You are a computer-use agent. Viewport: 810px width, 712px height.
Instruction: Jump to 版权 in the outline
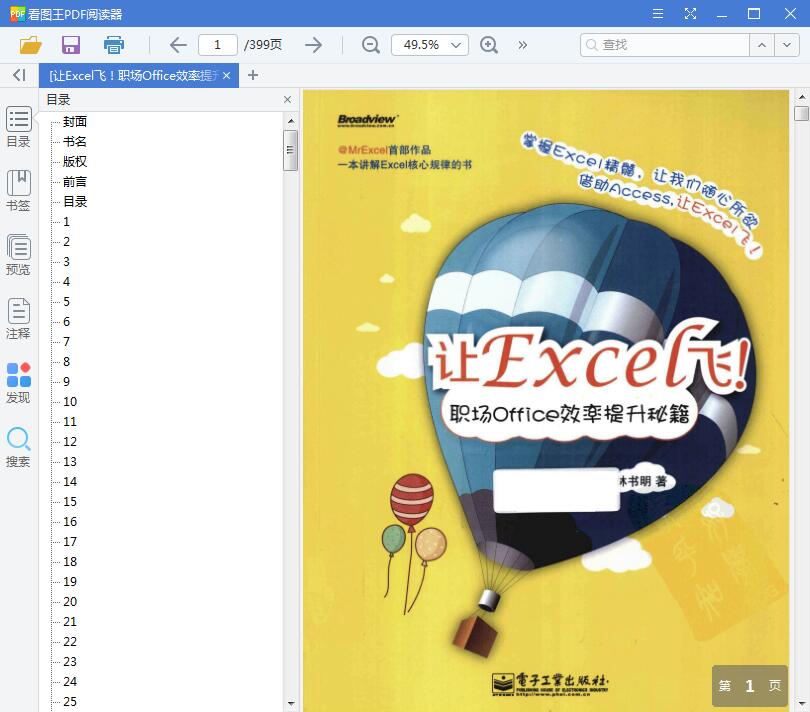75,162
